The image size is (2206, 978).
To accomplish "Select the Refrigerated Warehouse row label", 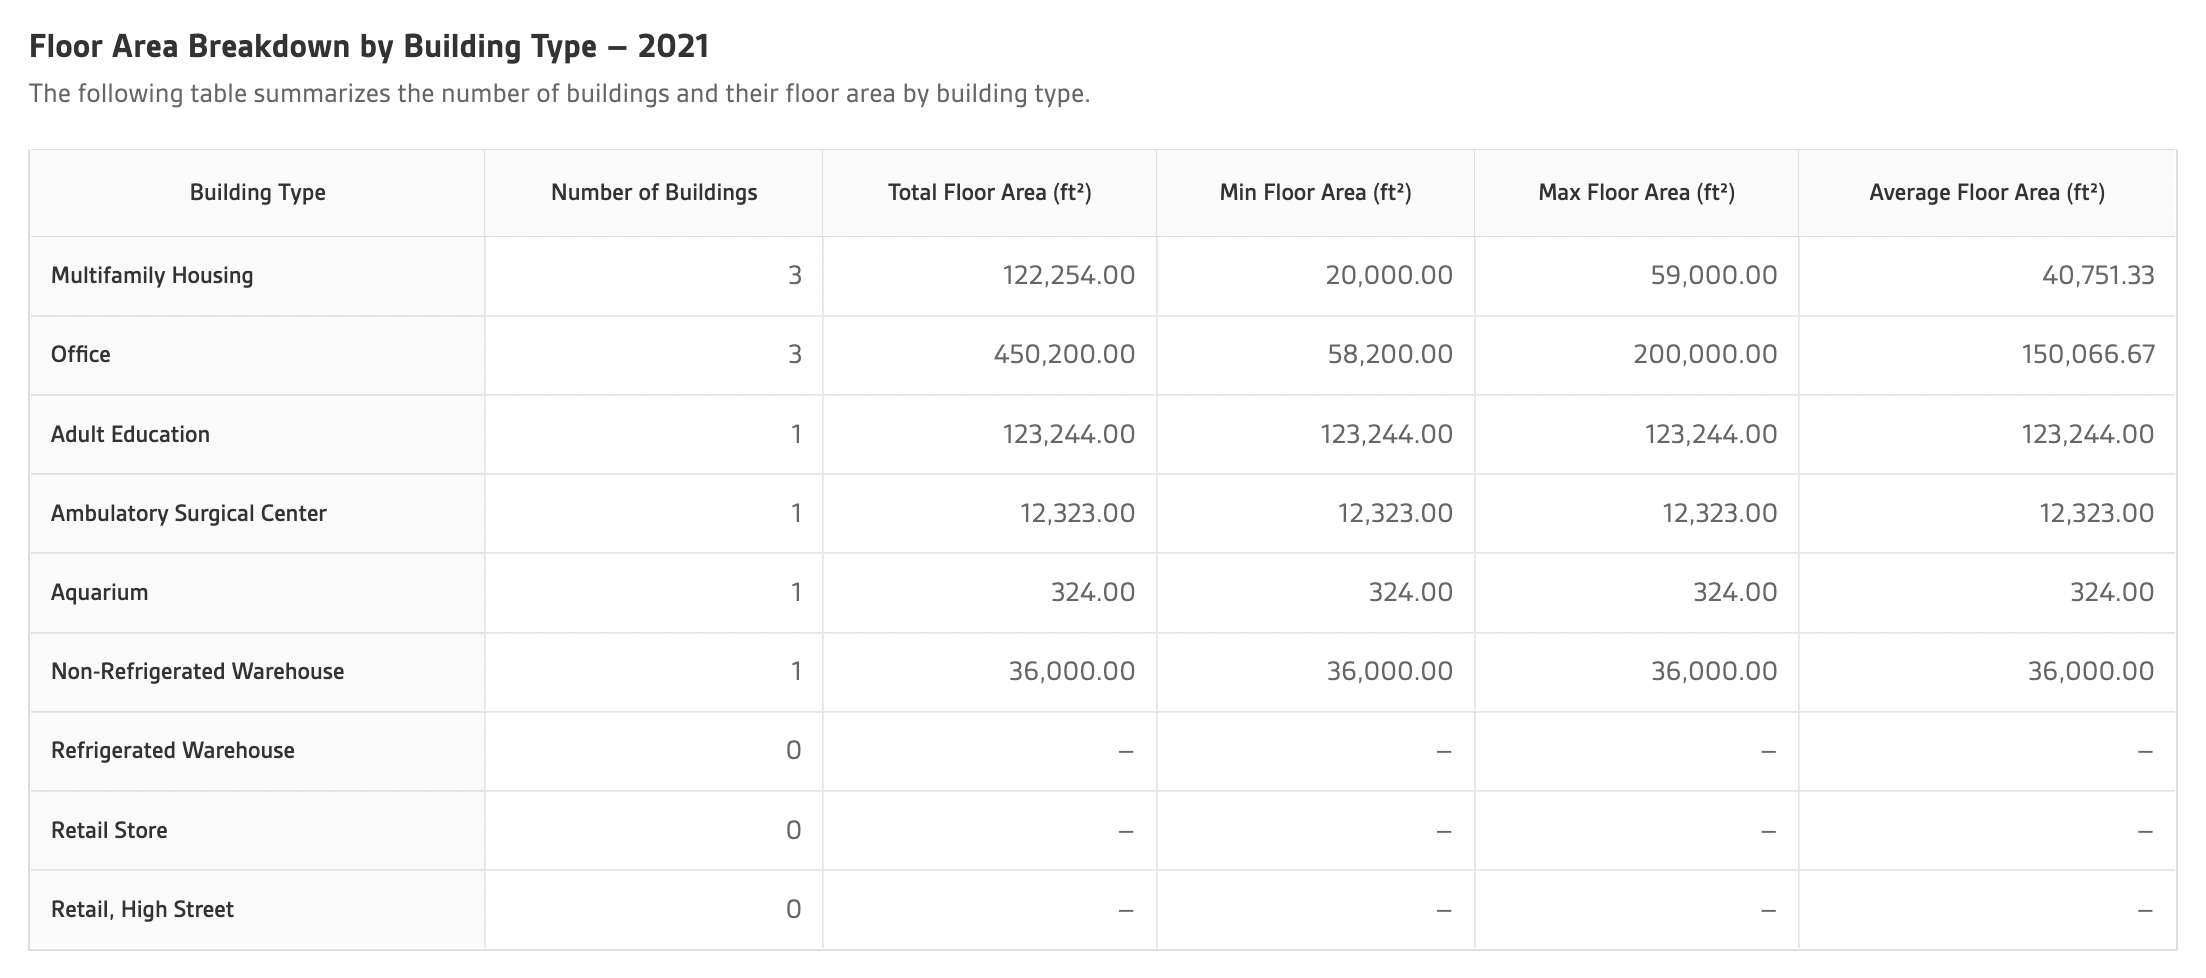I will pyautogui.click(x=173, y=750).
